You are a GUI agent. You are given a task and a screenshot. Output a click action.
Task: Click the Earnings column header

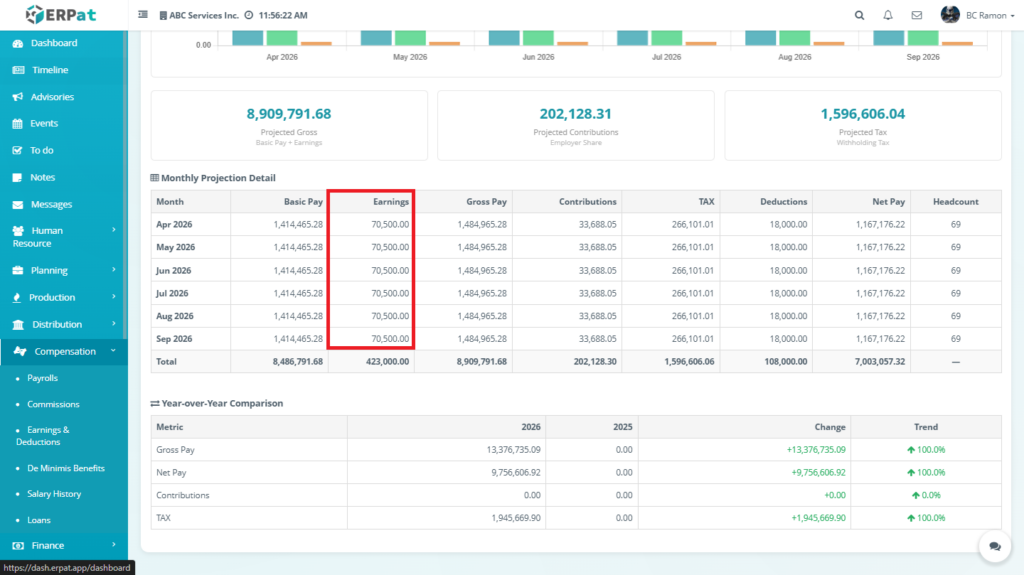(x=390, y=202)
